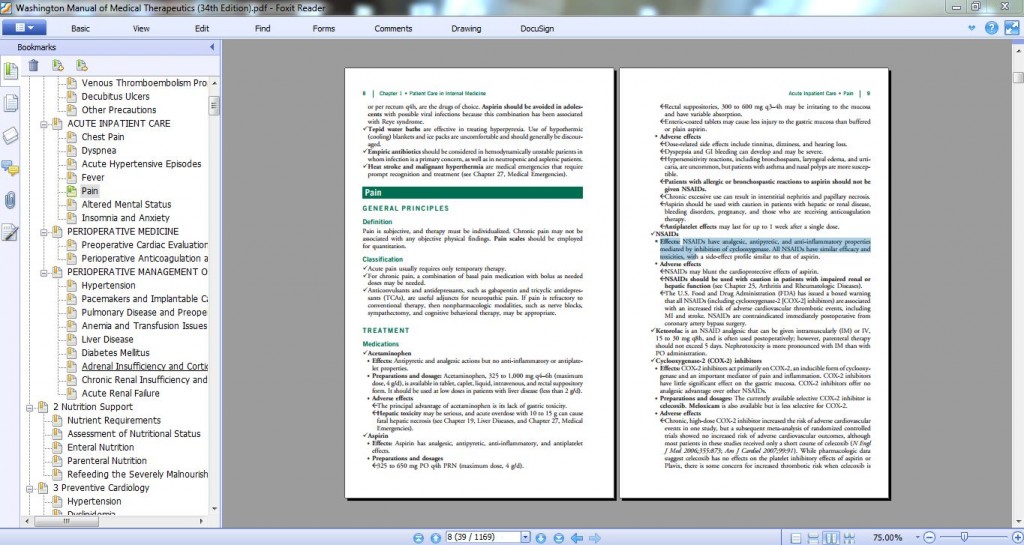Open the Comments ribbon tab
Viewport: 1024px width, 545px height.
click(393, 29)
